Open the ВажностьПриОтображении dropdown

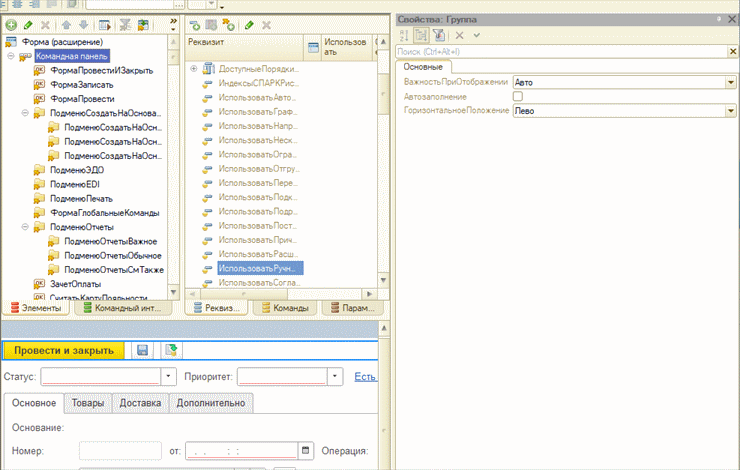click(731, 82)
